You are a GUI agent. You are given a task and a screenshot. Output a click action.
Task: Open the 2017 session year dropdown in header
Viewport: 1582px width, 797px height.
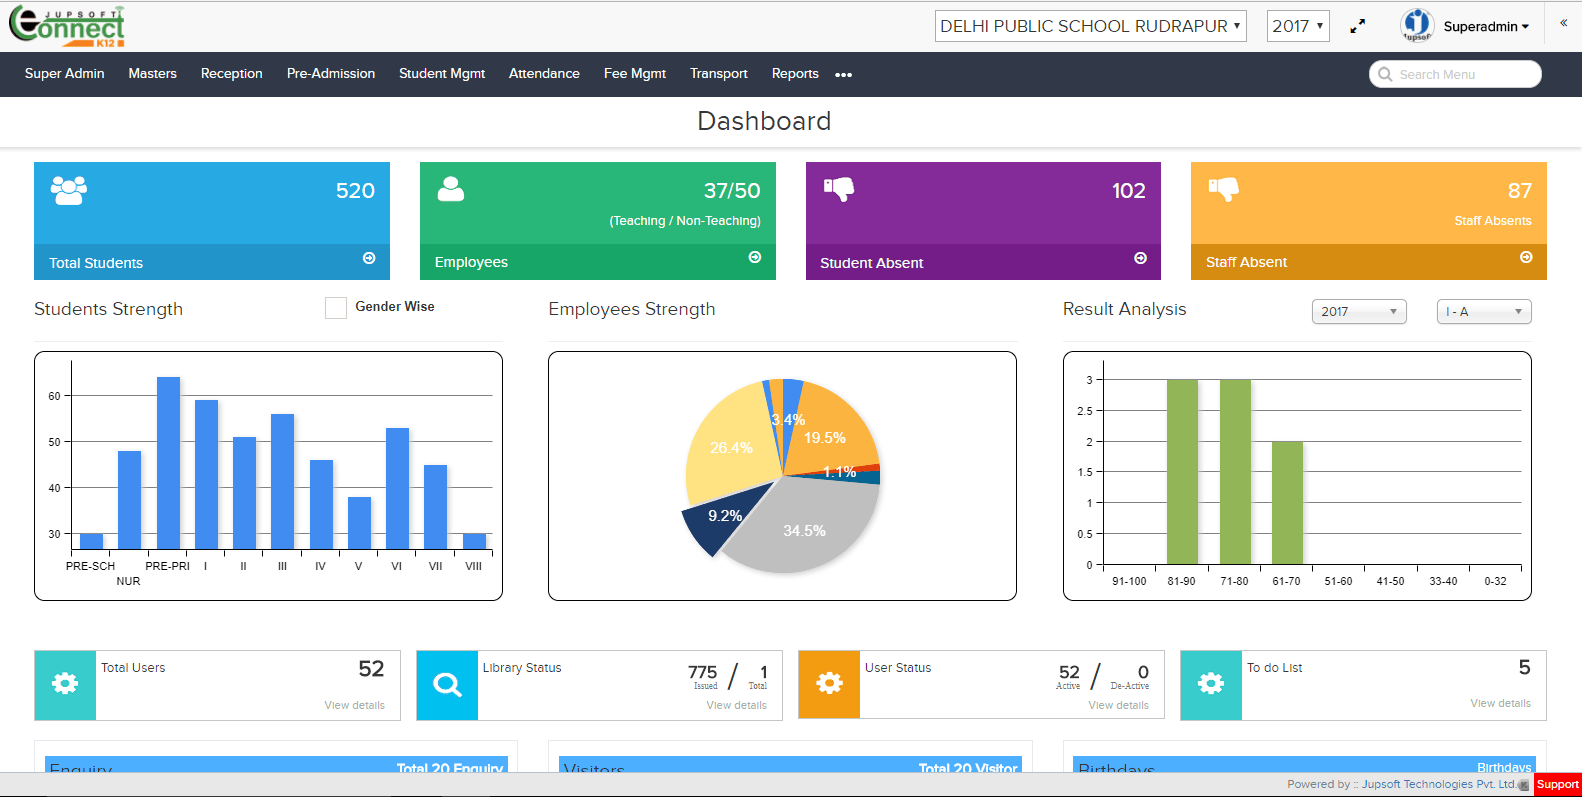pos(1298,26)
